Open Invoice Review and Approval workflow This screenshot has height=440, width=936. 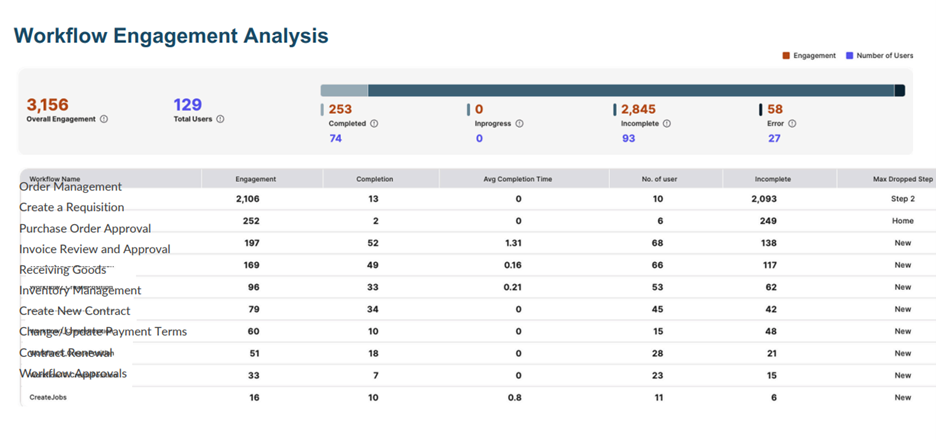[94, 250]
